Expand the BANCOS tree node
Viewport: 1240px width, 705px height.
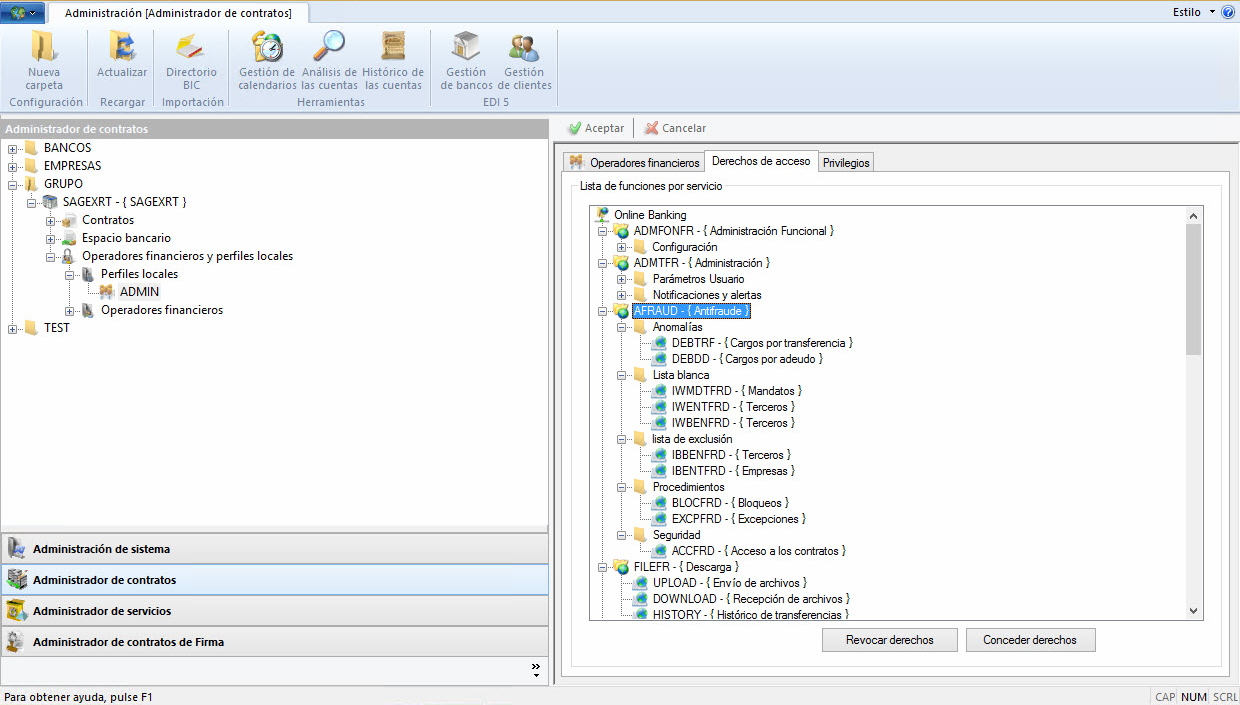click(13, 149)
